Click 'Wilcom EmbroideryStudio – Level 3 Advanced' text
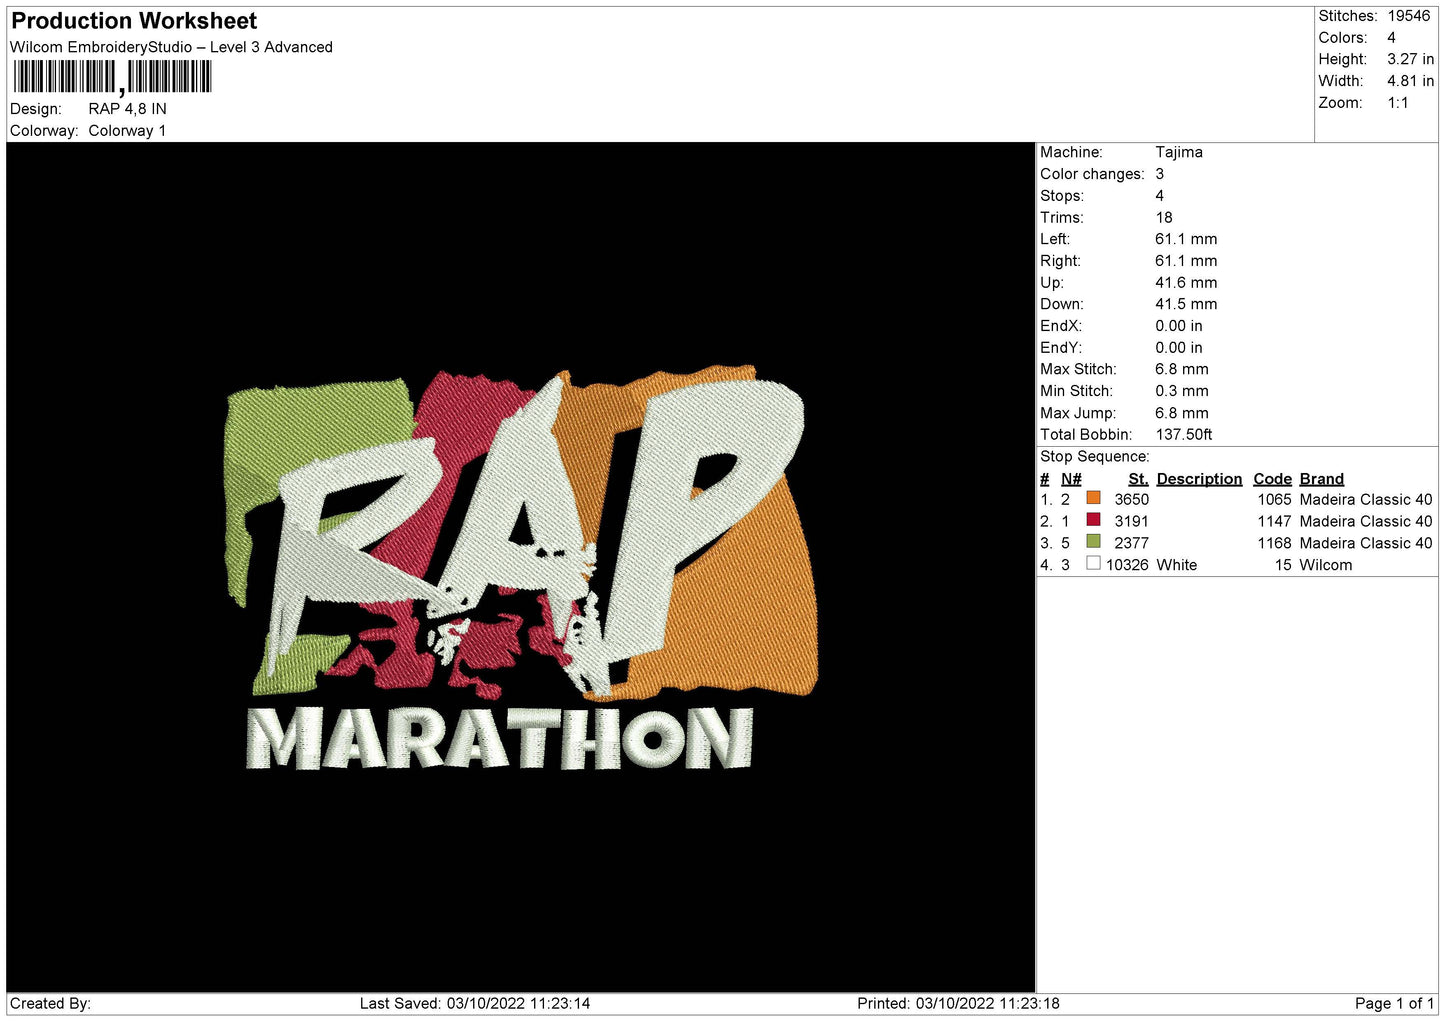 tap(171, 47)
